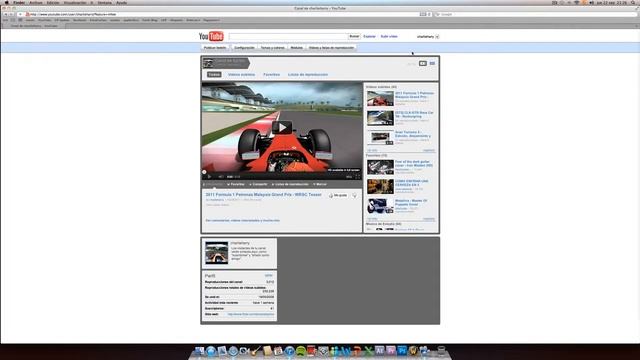
Task: Click the small play icon in player controls
Action: pyautogui.click(x=209, y=177)
